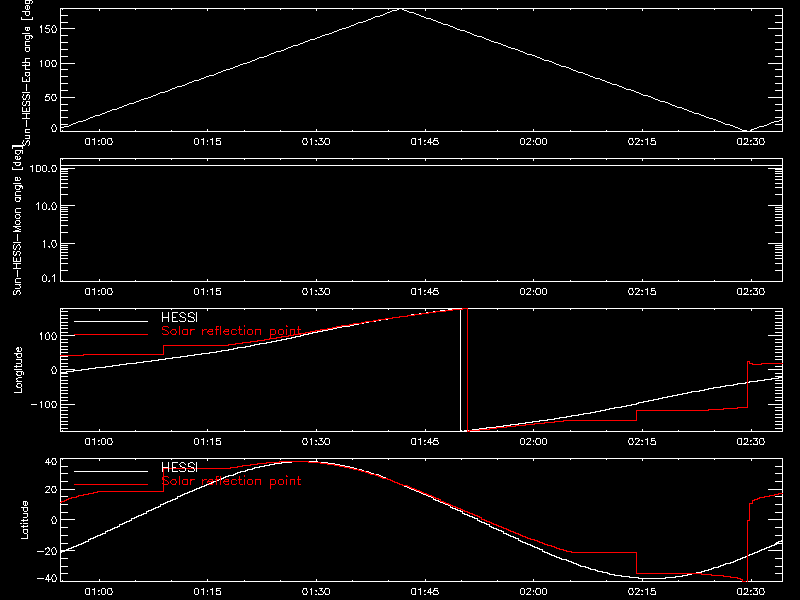The width and height of the screenshot is (800, 600).
Task: Click 01:15 label under Longitude plot
Action: (207, 442)
